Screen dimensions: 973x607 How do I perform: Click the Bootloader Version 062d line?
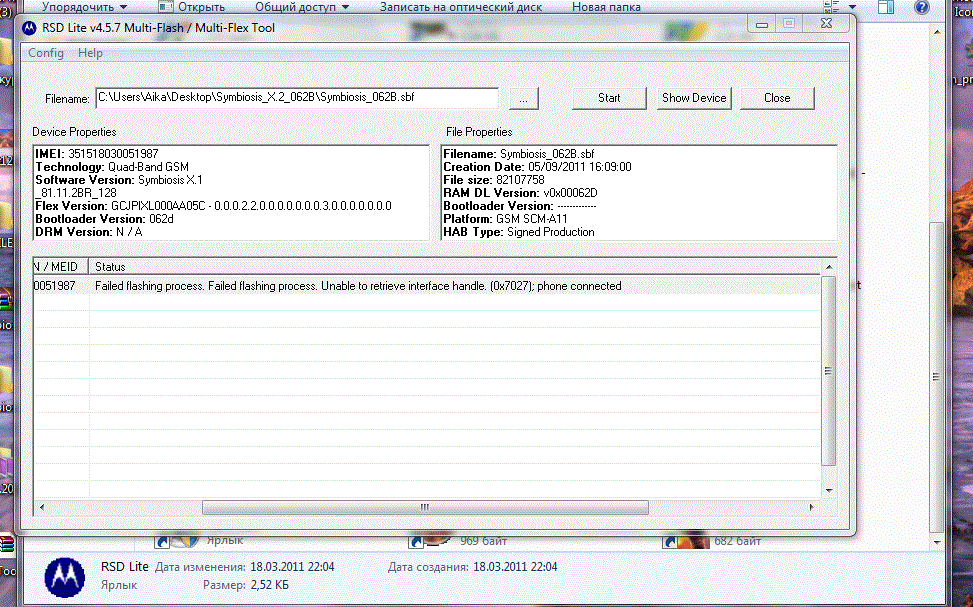tap(104, 218)
